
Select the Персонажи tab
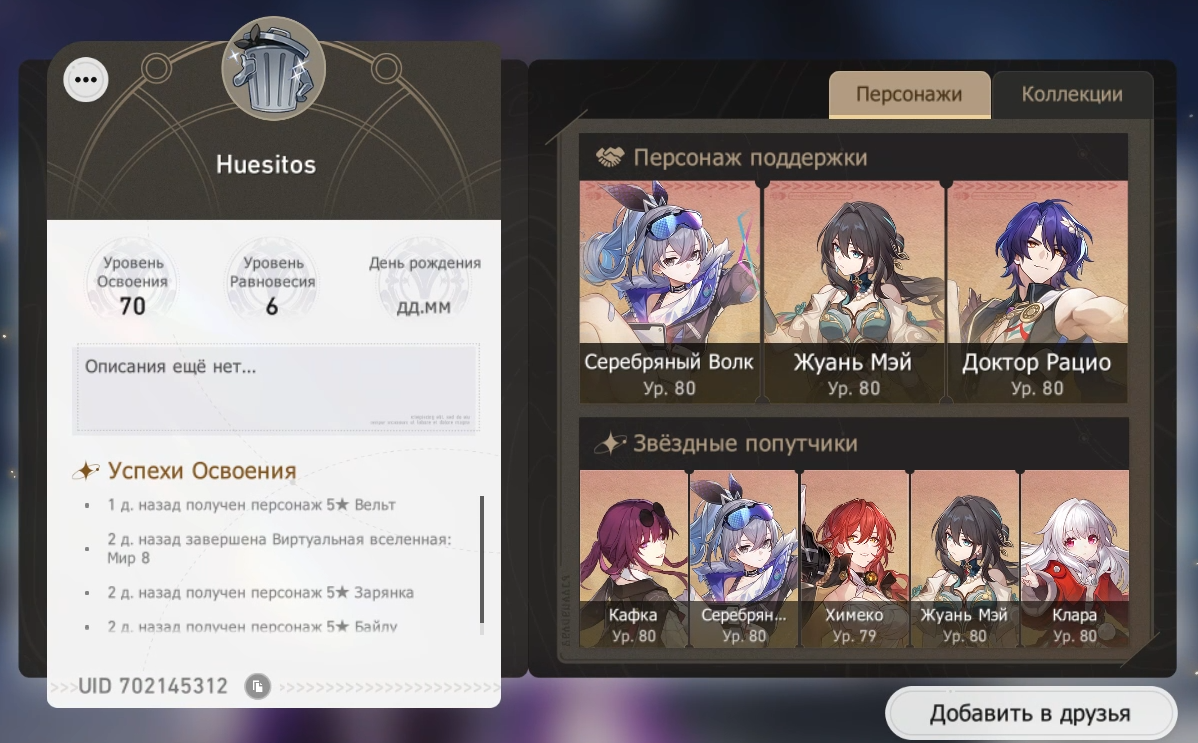pos(909,95)
